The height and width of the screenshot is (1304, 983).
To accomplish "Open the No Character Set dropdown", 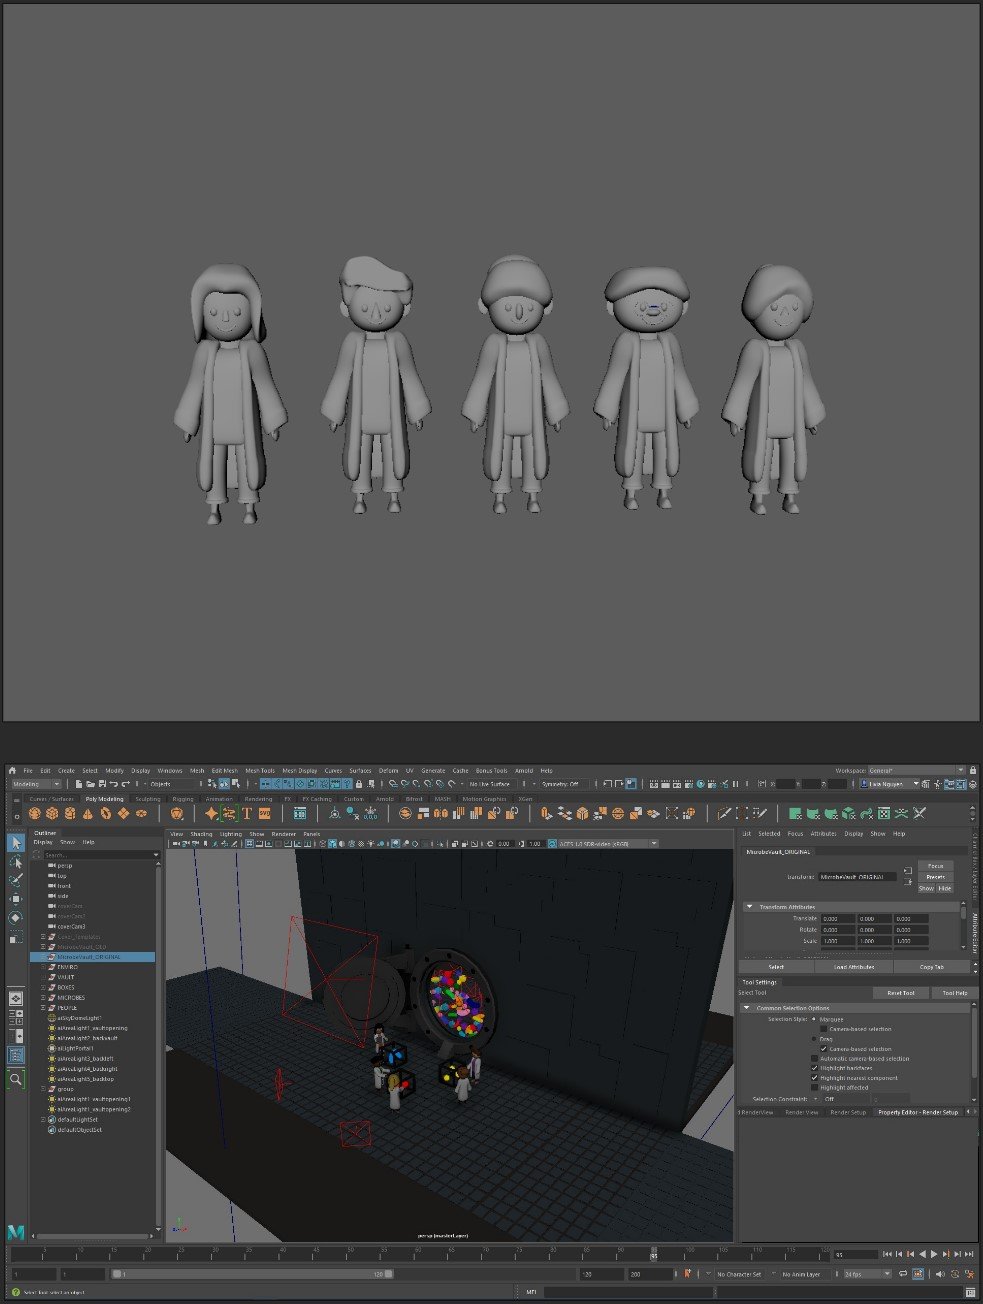I will (x=741, y=1274).
